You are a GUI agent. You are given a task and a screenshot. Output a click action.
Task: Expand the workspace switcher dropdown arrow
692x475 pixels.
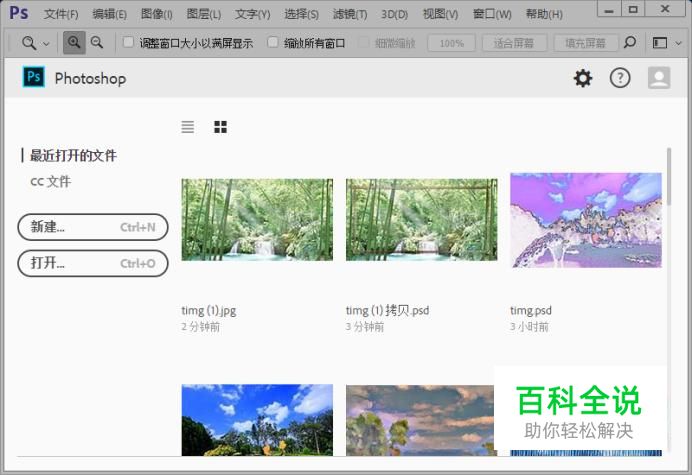[679, 43]
